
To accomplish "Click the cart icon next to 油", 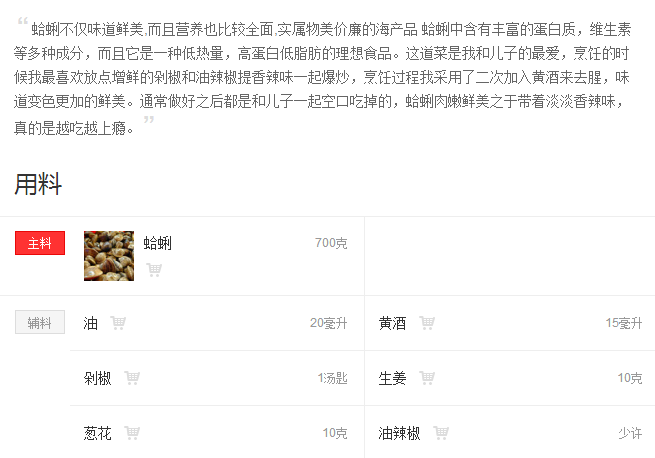I will [x=118, y=323].
